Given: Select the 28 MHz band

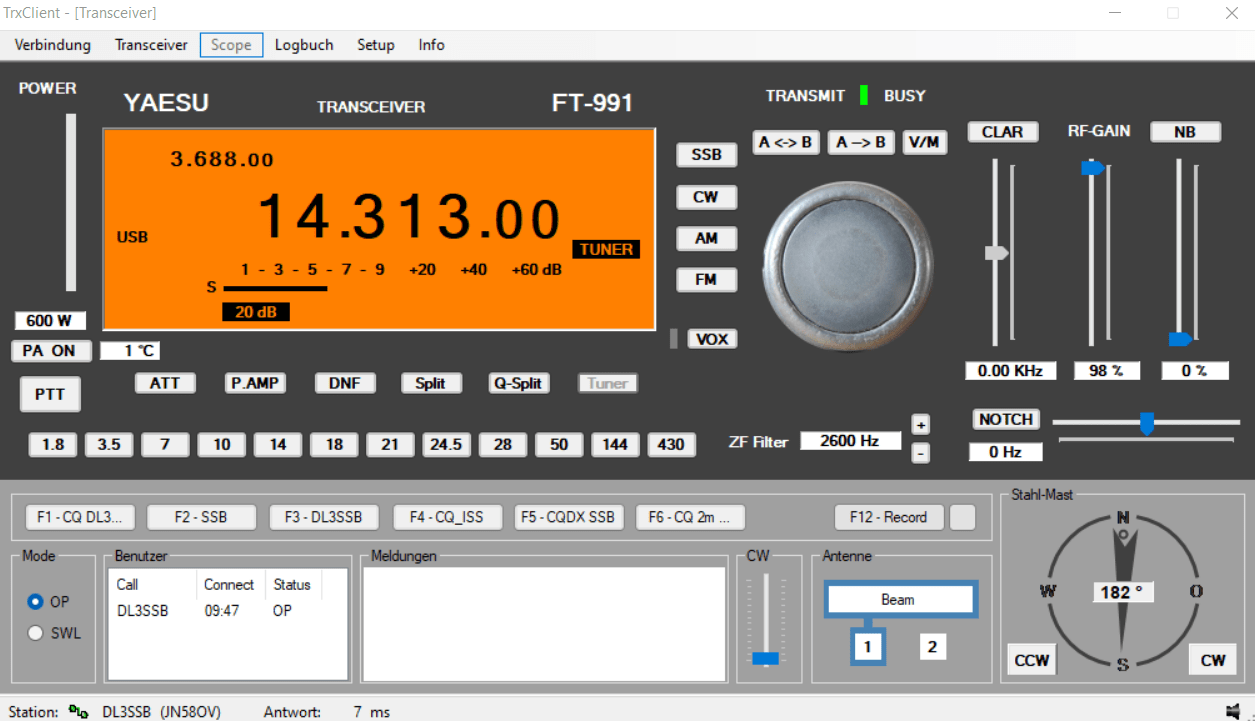Looking at the screenshot, I should click(x=503, y=444).
